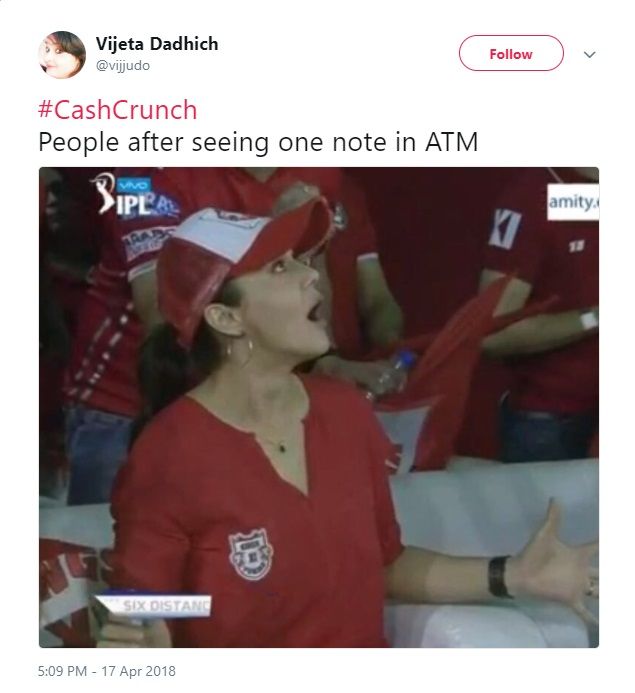Viewport: 635px width, 693px height.
Task: Click the white K logo on jersey
Action: click(505, 229)
